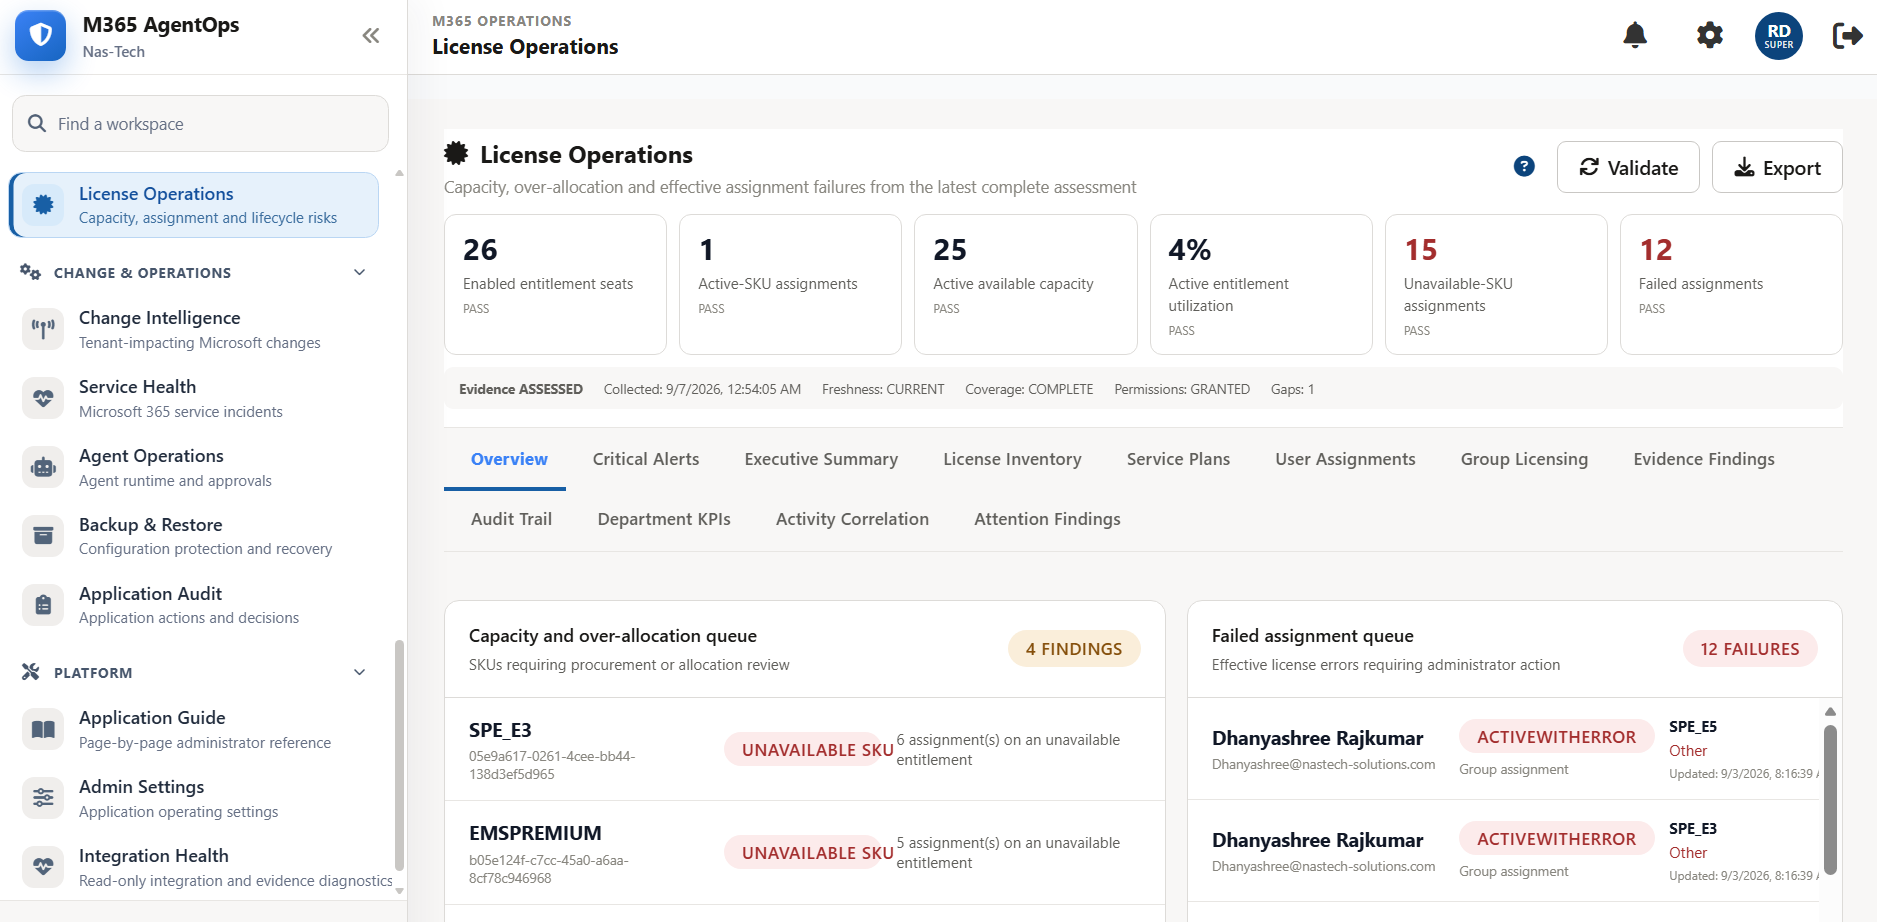
Task: Open the User Assignments tab
Action: pos(1345,459)
